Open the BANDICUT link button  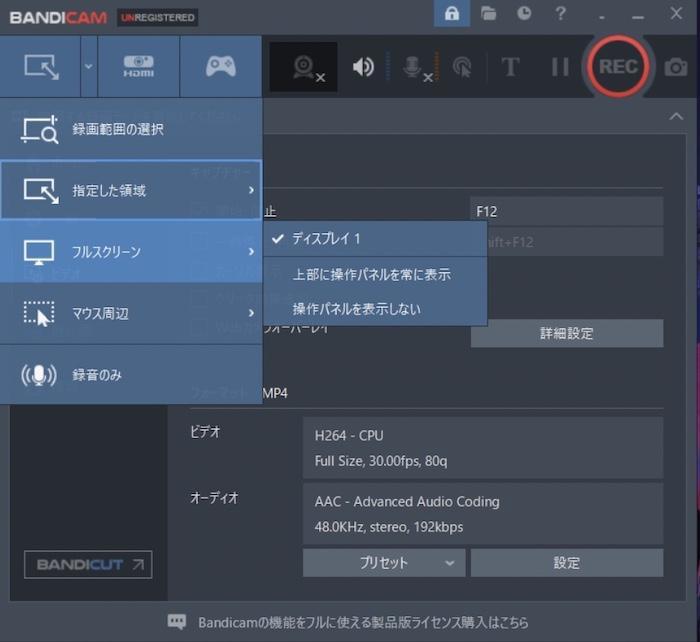click(x=88, y=565)
